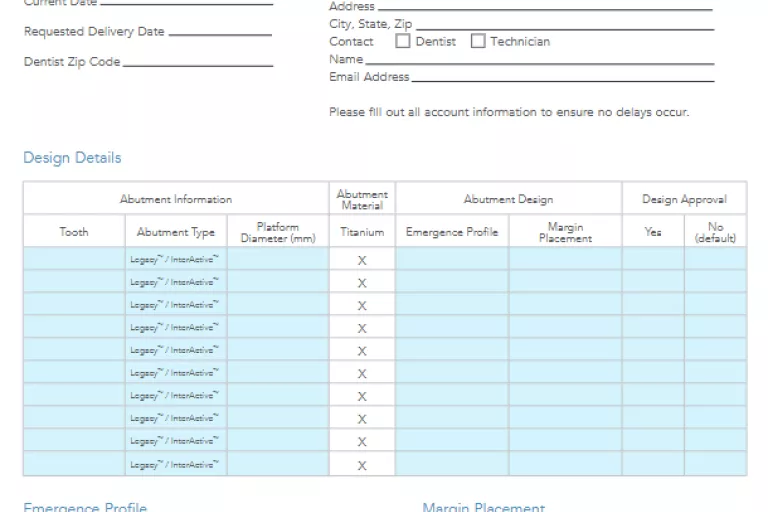This screenshot has width=768, height=512.
Task: Click the Titanium column header
Action: click(362, 231)
